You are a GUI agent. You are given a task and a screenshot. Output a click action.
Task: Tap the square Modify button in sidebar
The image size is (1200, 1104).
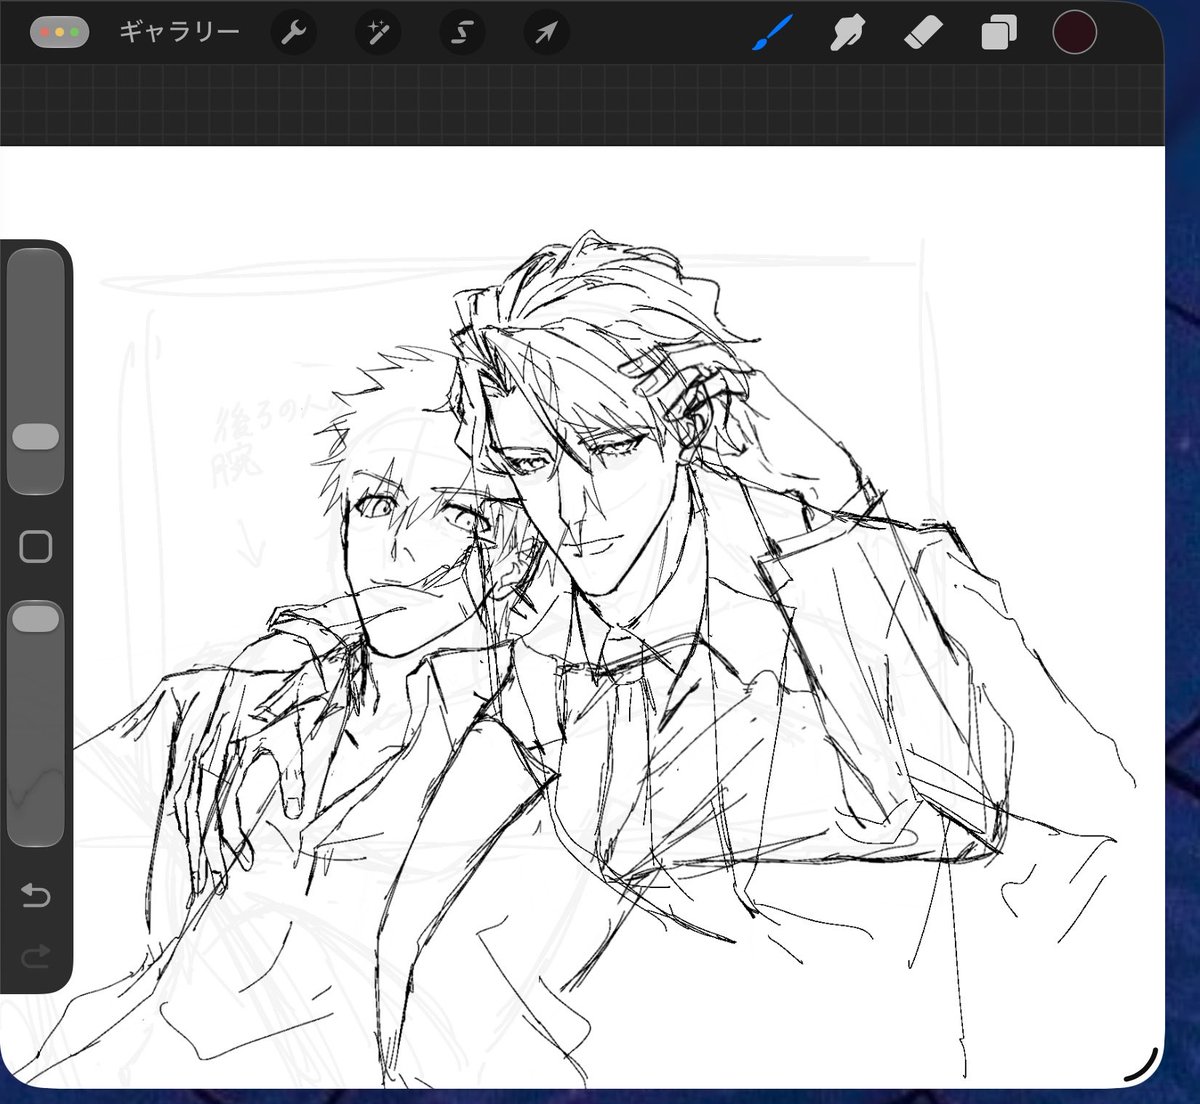click(x=36, y=547)
